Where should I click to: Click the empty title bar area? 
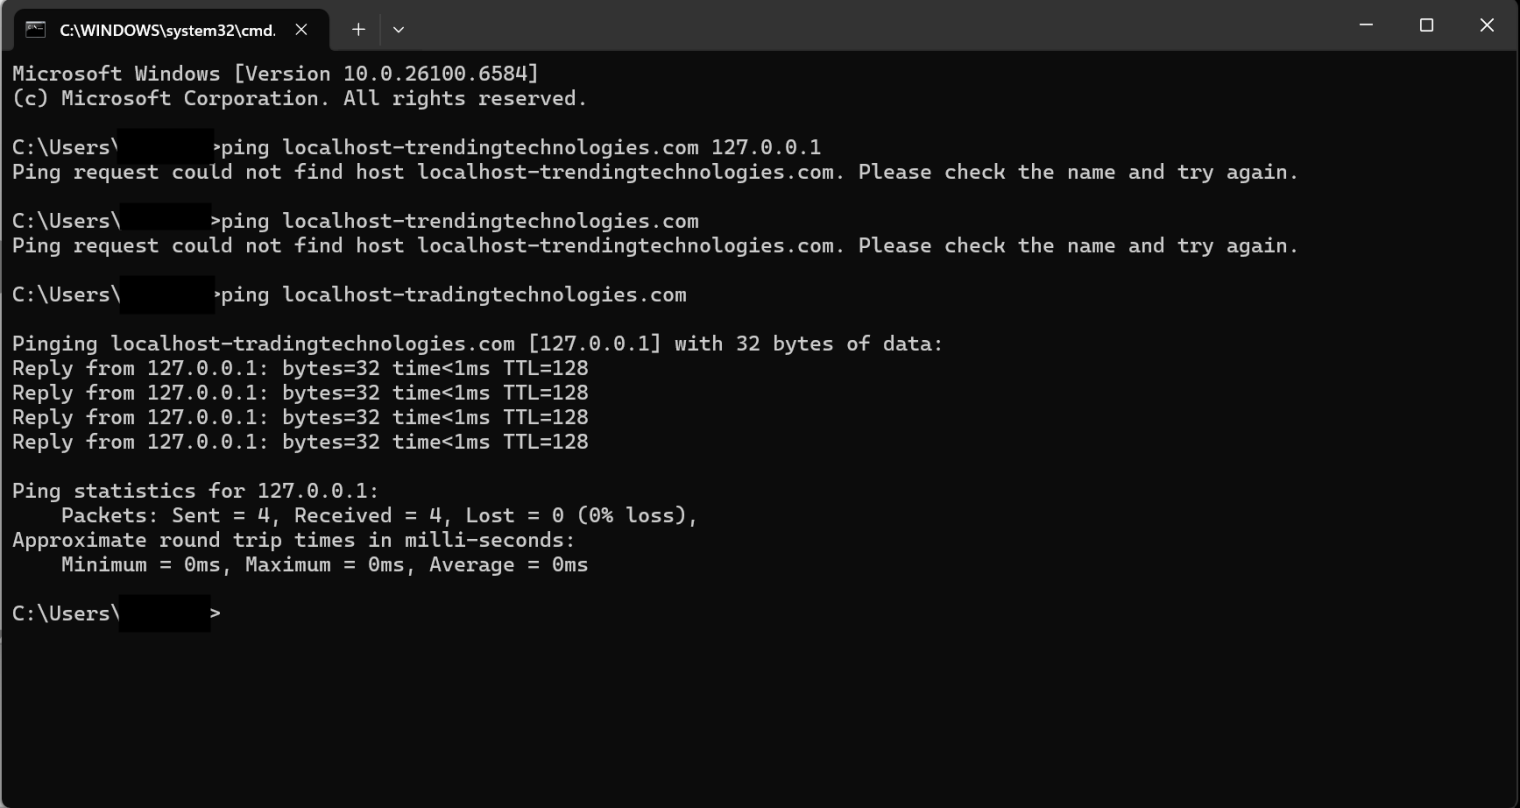pos(850,25)
